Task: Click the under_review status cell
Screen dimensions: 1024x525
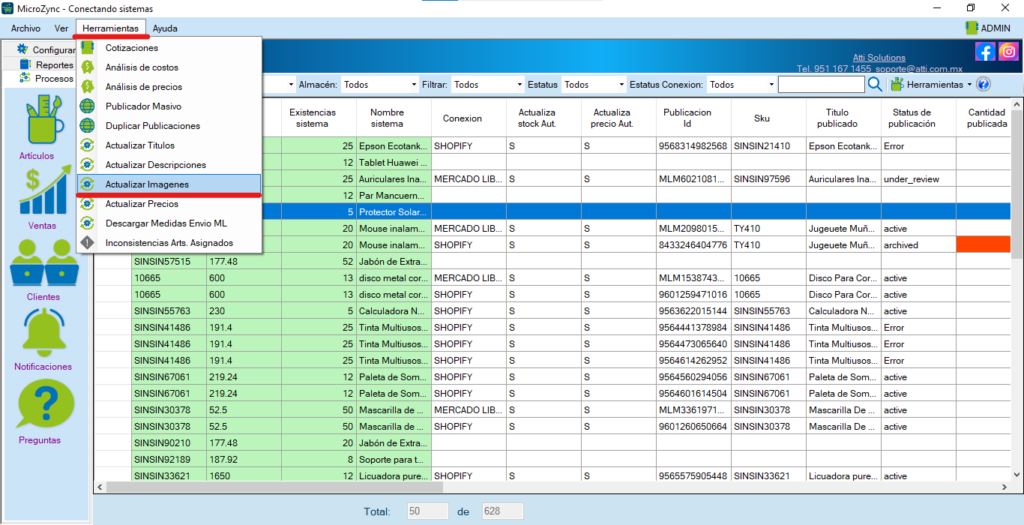Action: (918, 178)
